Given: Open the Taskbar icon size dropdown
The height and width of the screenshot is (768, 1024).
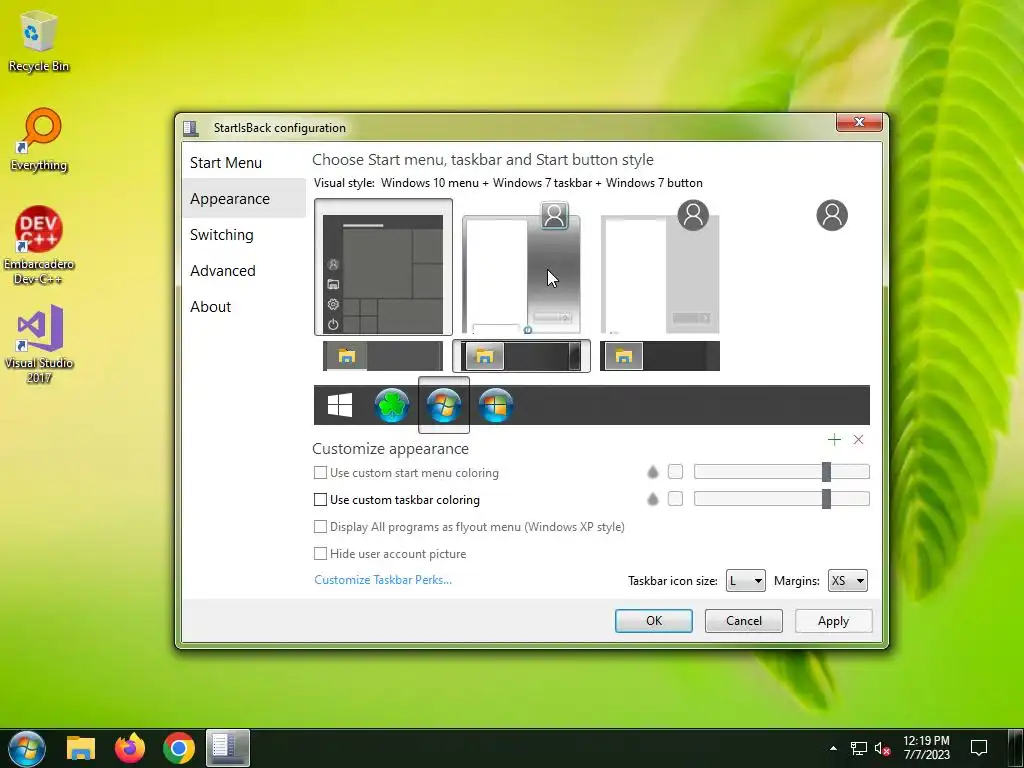Looking at the screenshot, I should click(745, 581).
